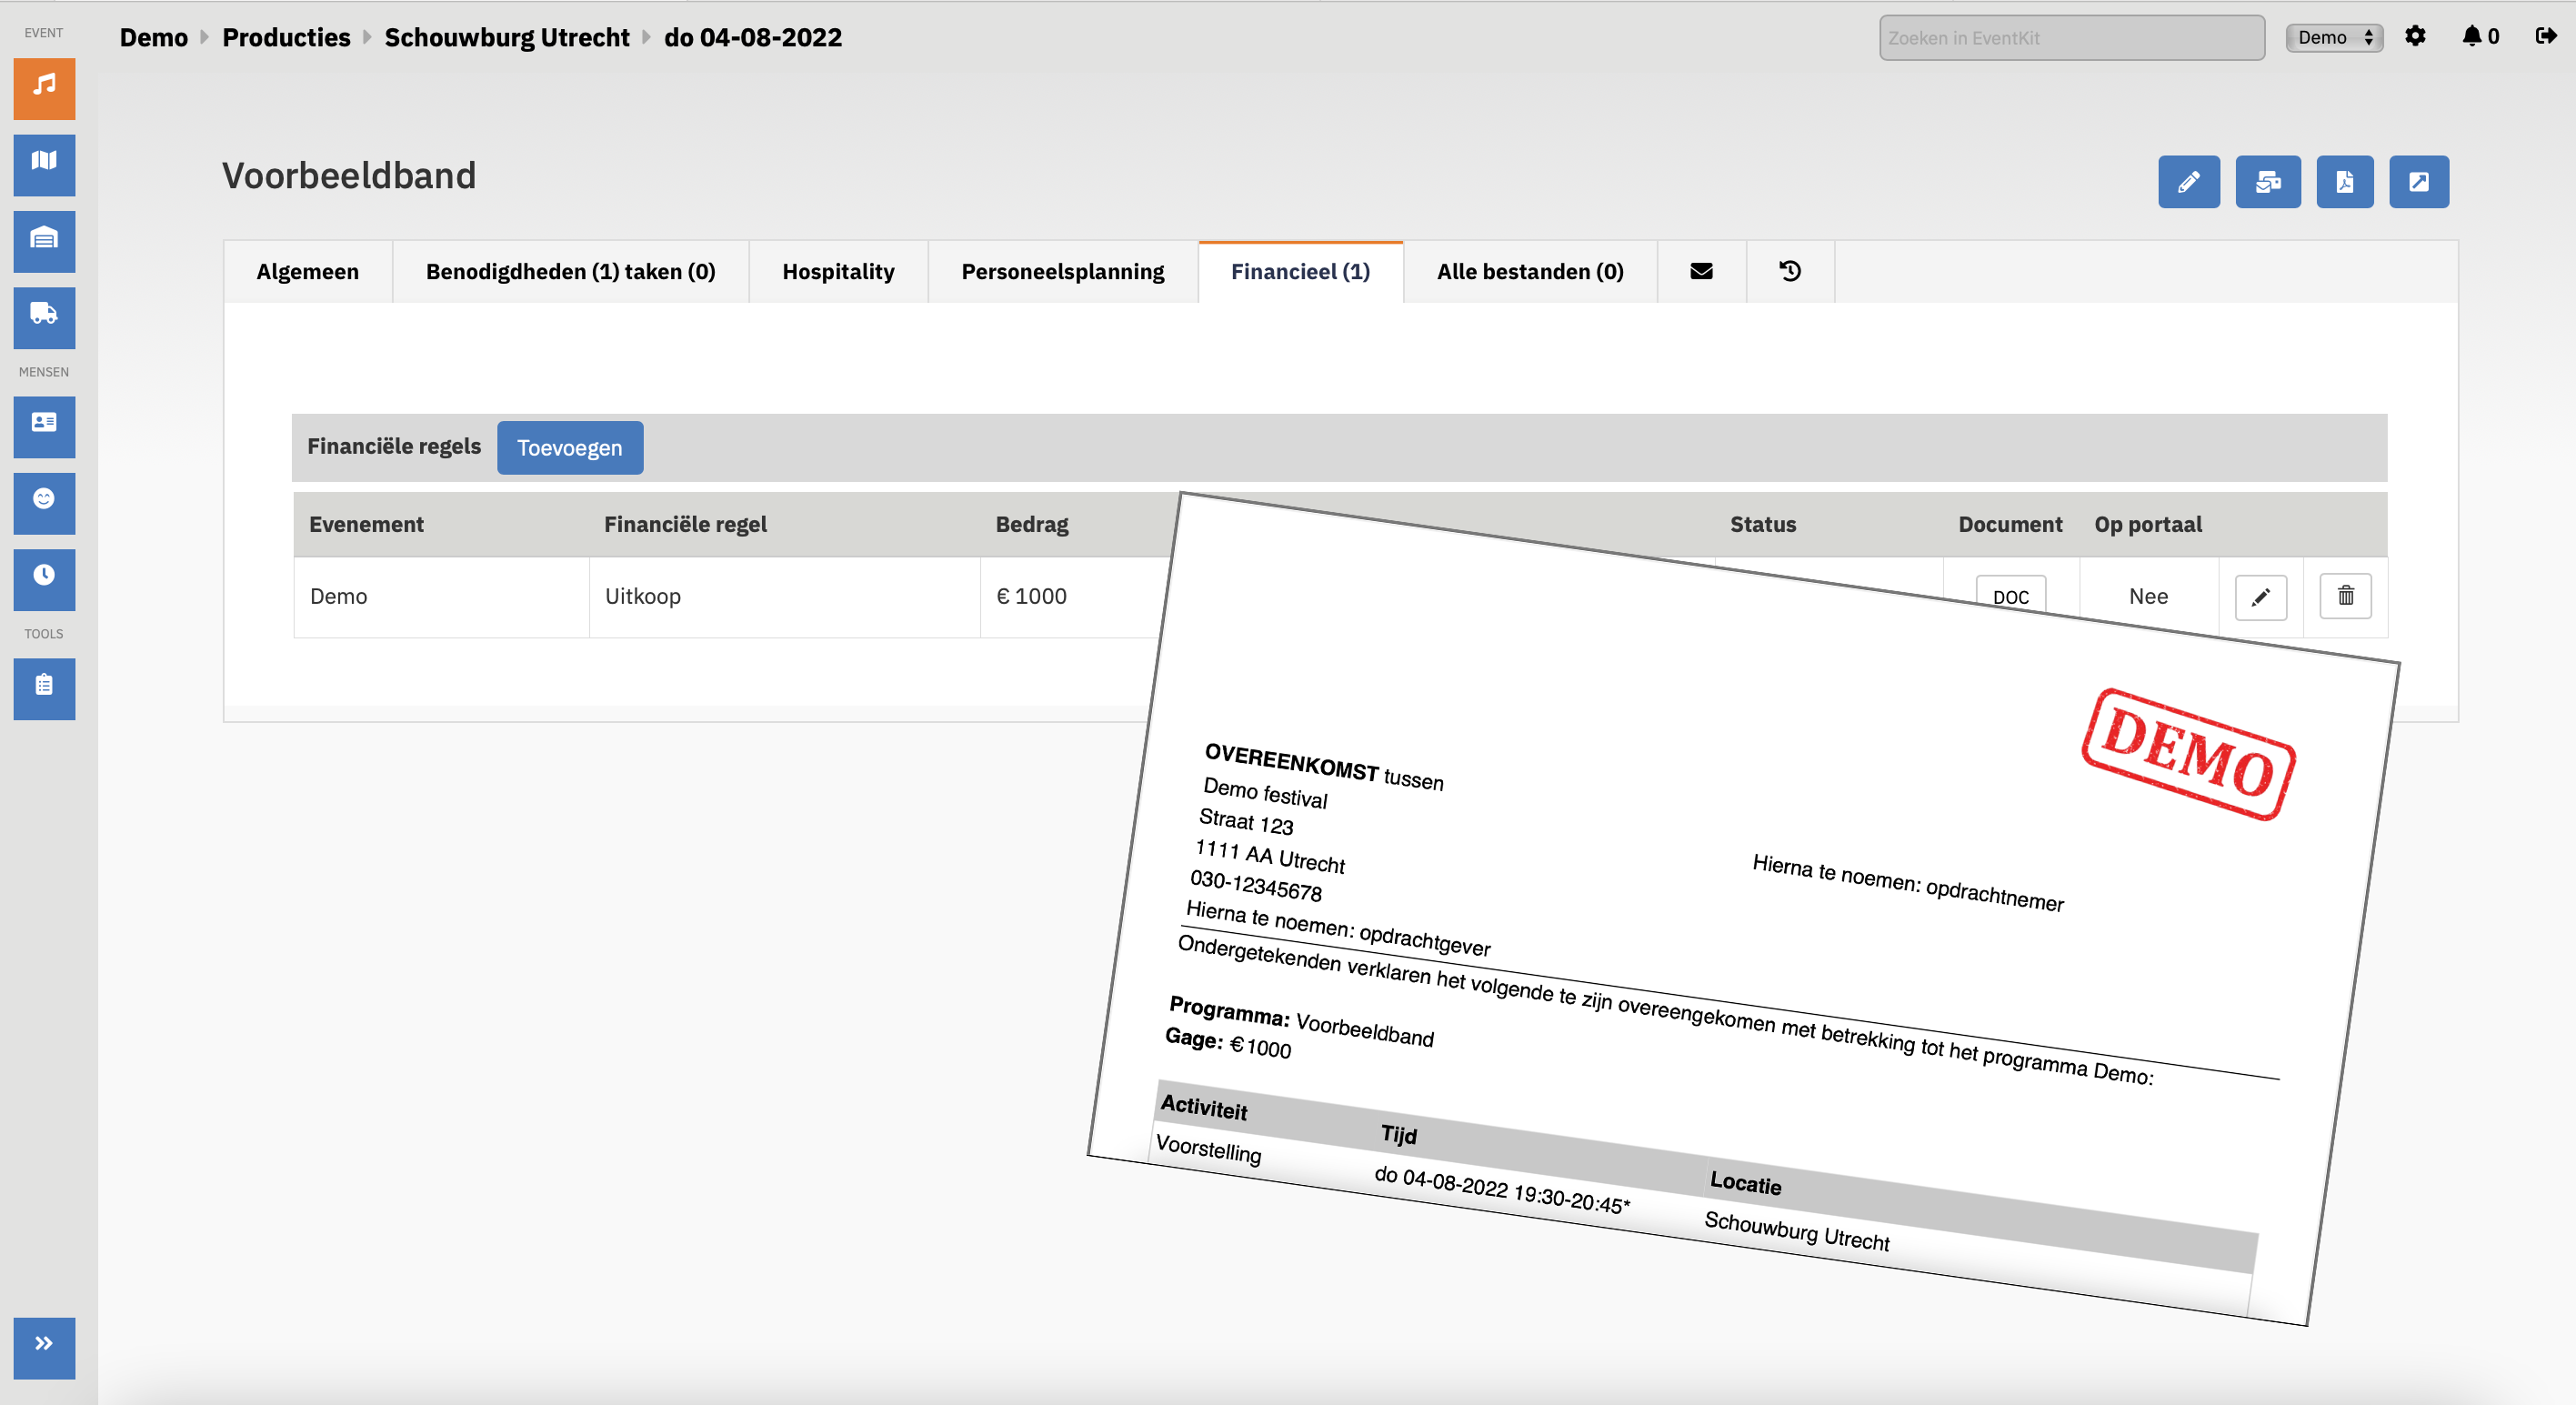Go to Schouwburg Utrecht breadcrumb link
The image size is (2576, 1405).
click(x=507, y=37)
